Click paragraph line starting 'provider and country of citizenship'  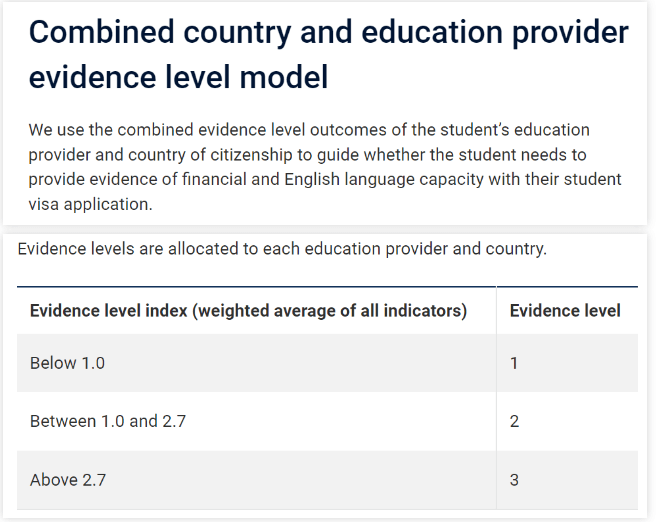[x=308, y=155]
